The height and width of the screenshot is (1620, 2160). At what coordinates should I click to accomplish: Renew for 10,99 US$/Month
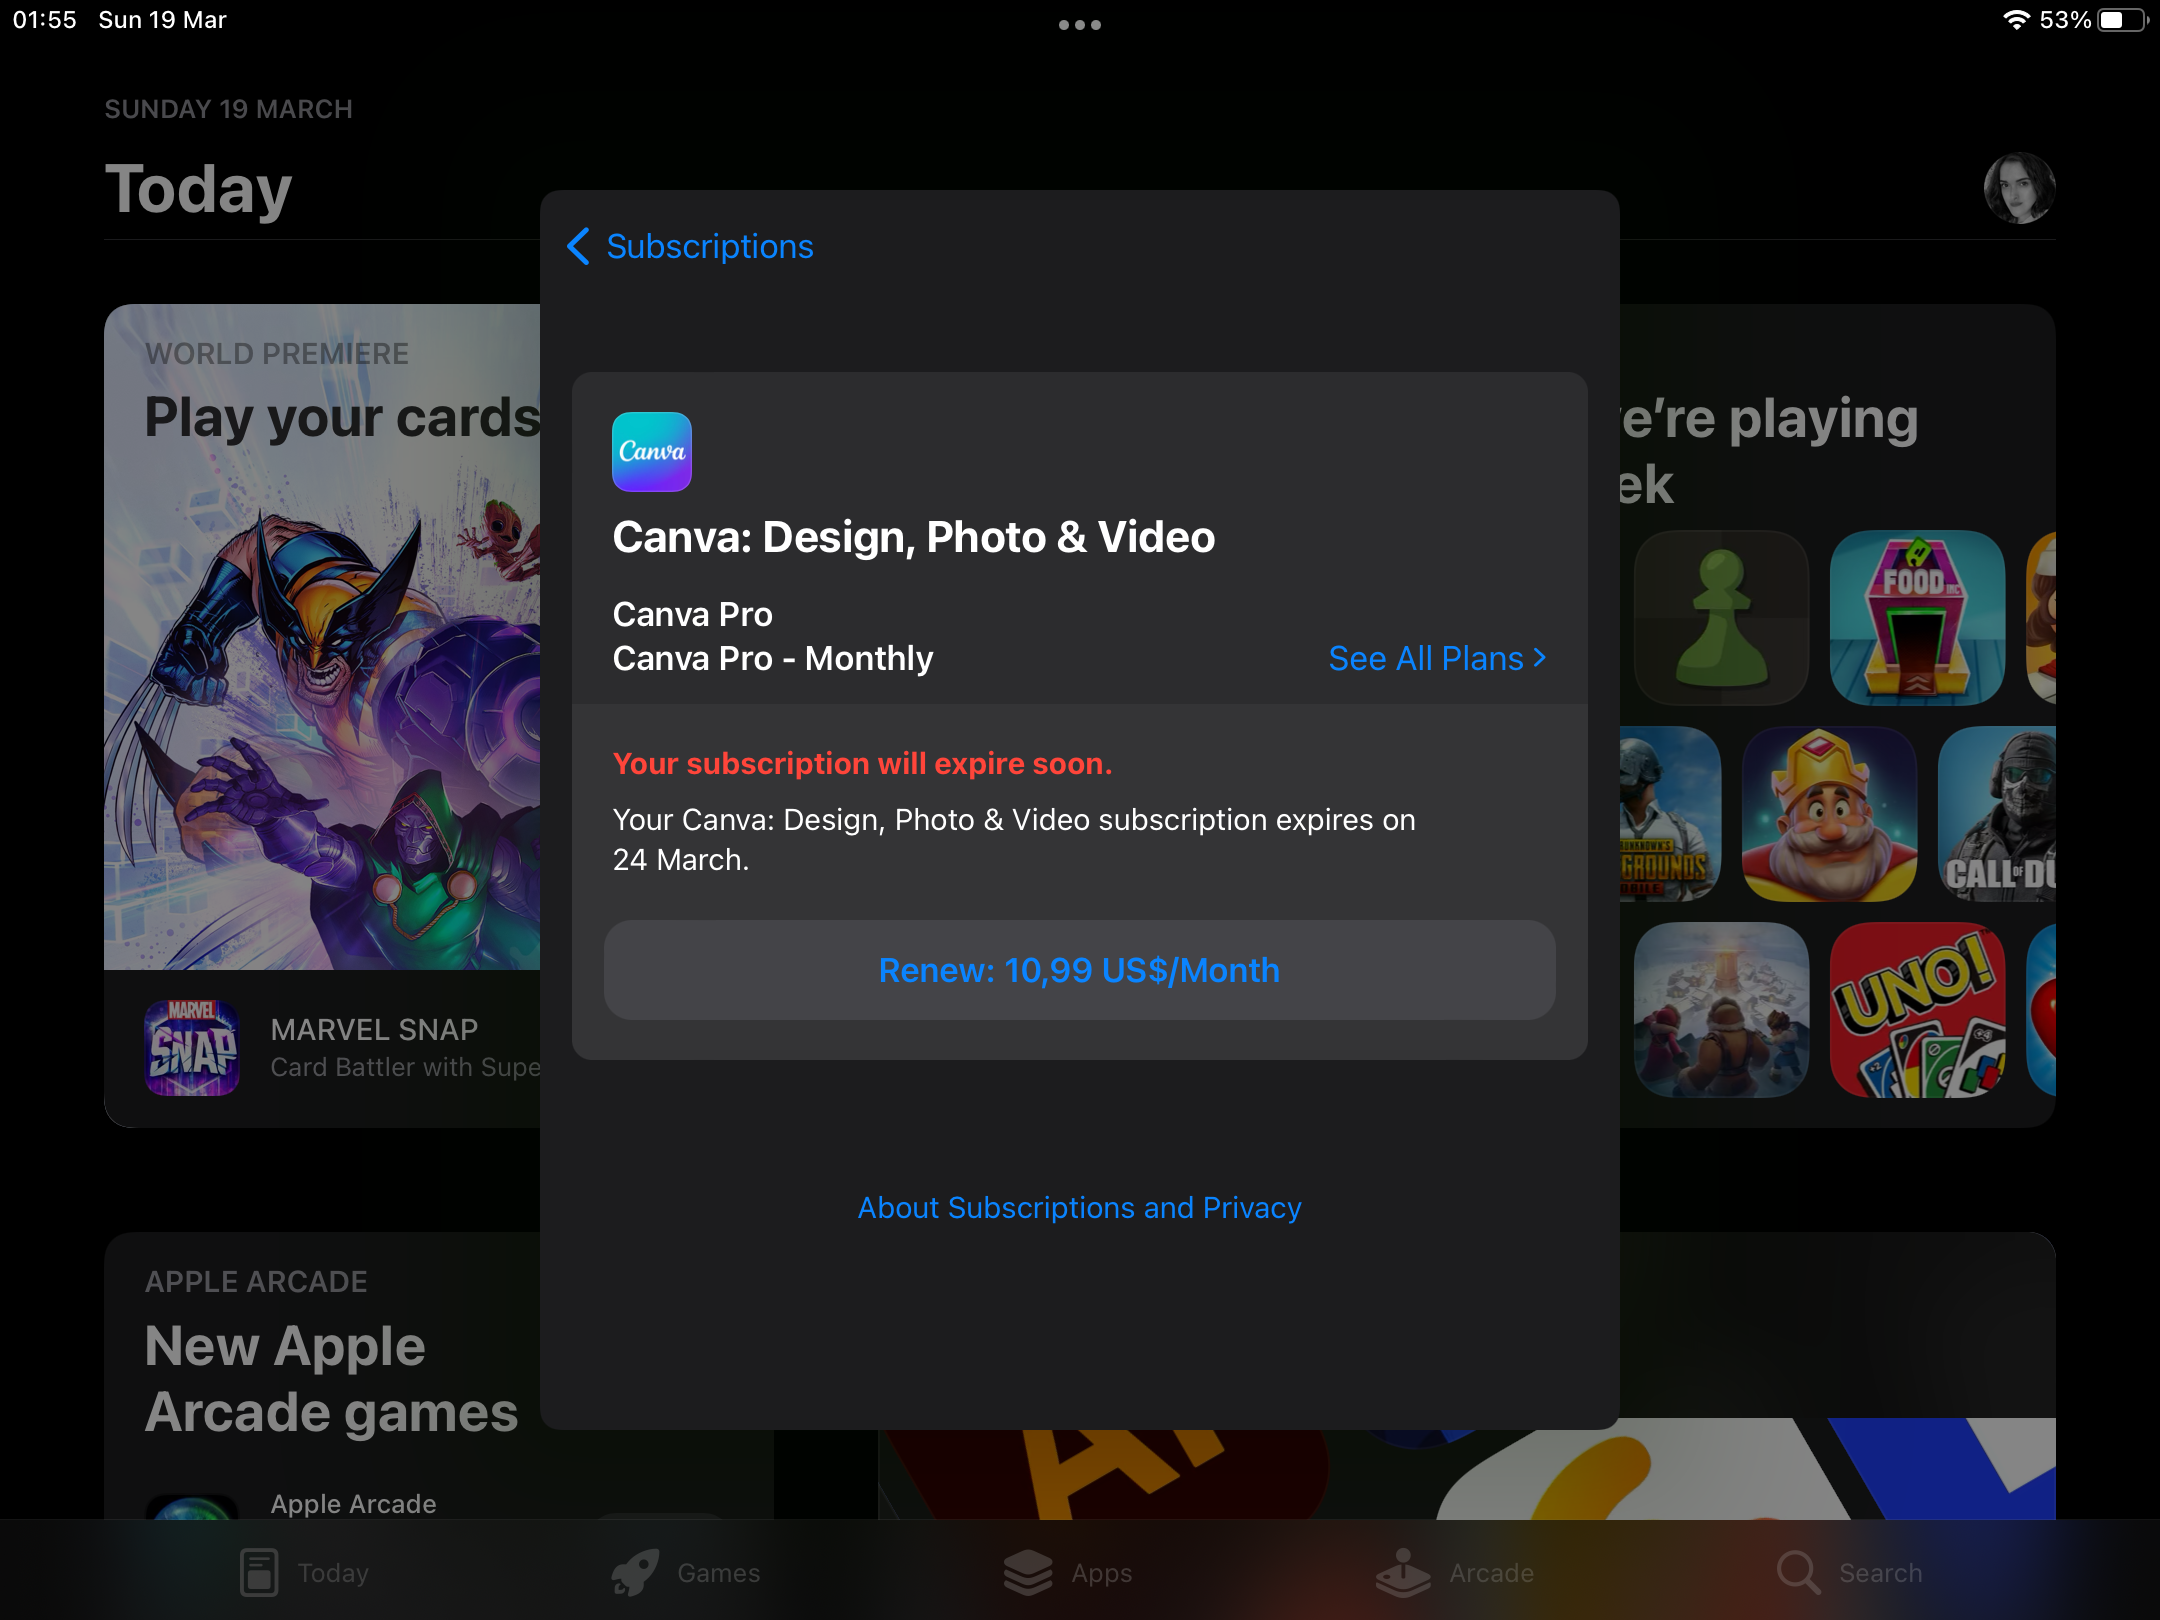[1079, 970]
